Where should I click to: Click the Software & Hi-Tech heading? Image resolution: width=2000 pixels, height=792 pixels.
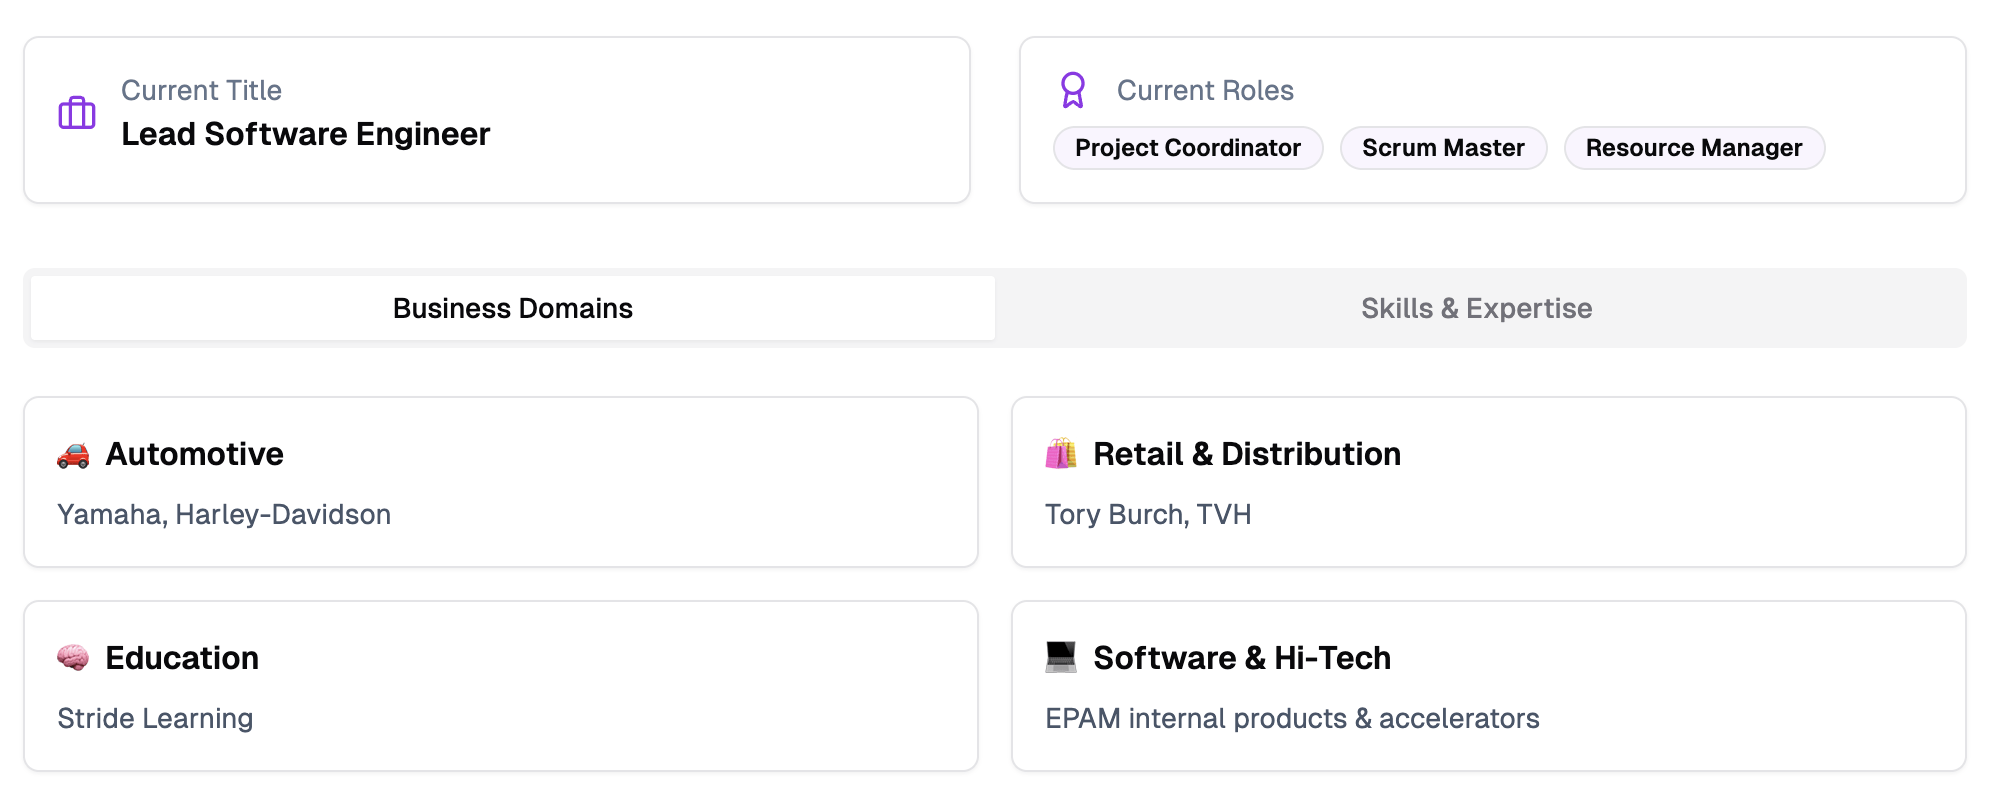point(1242,658)
